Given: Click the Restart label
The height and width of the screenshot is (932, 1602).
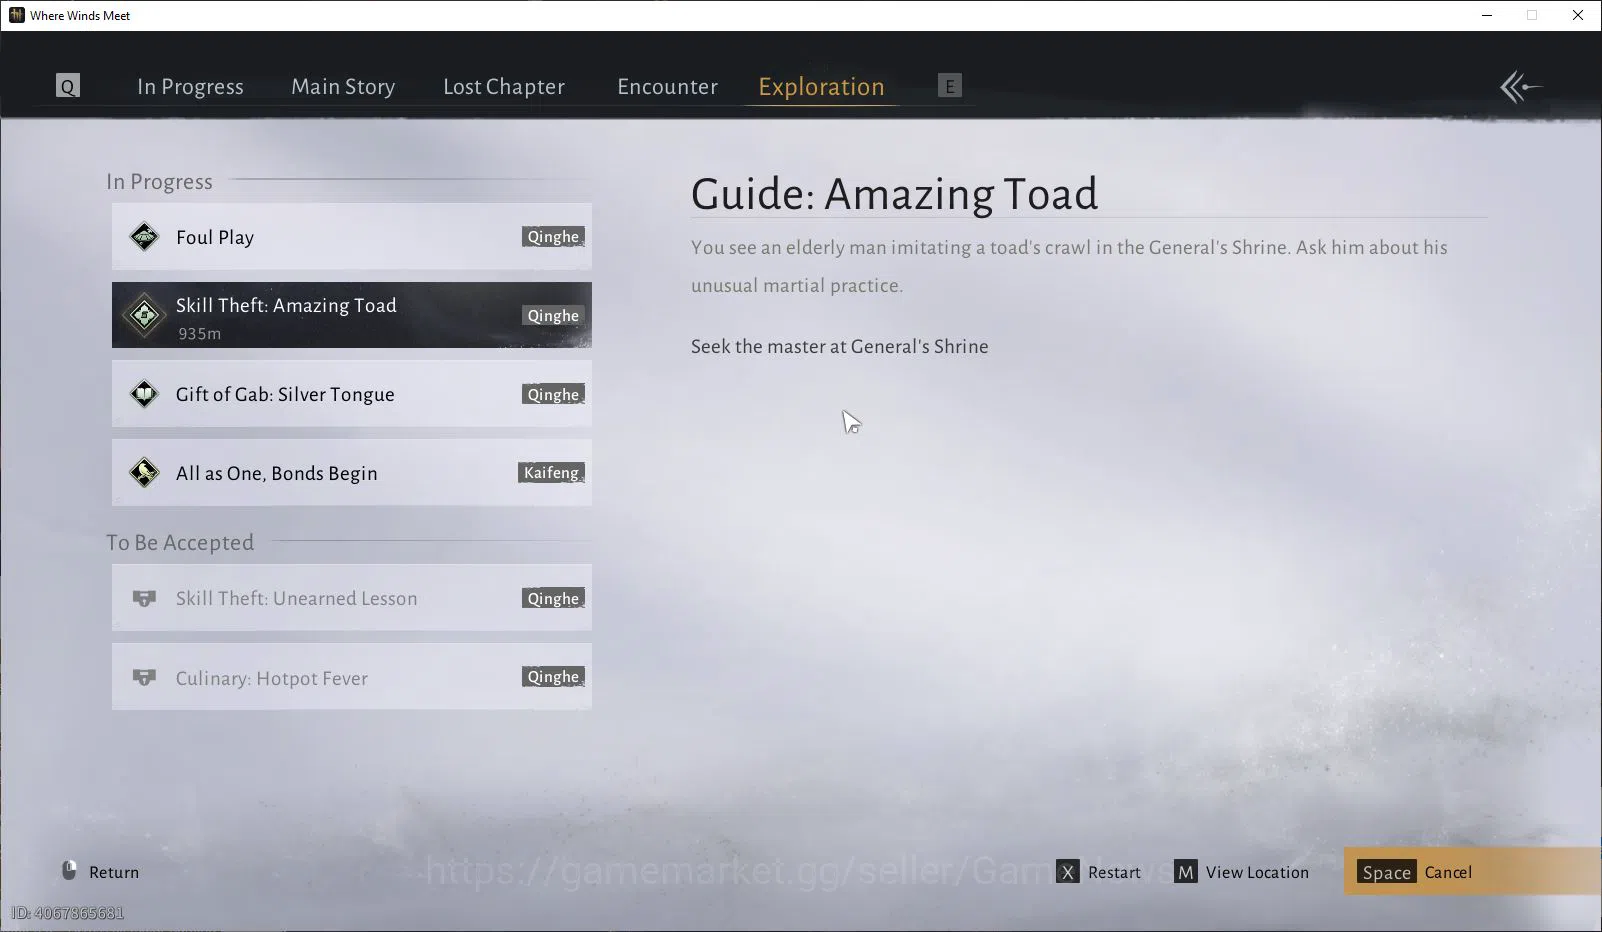Looking at the screenshot, I should coord(1114,872).
